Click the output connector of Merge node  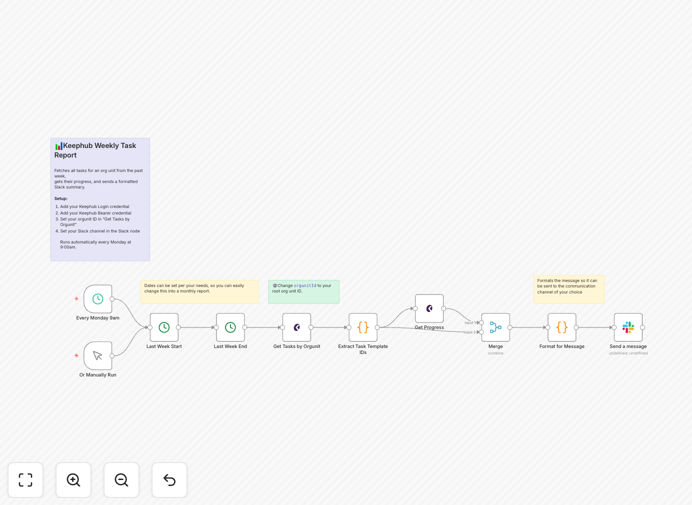point(510,328)
